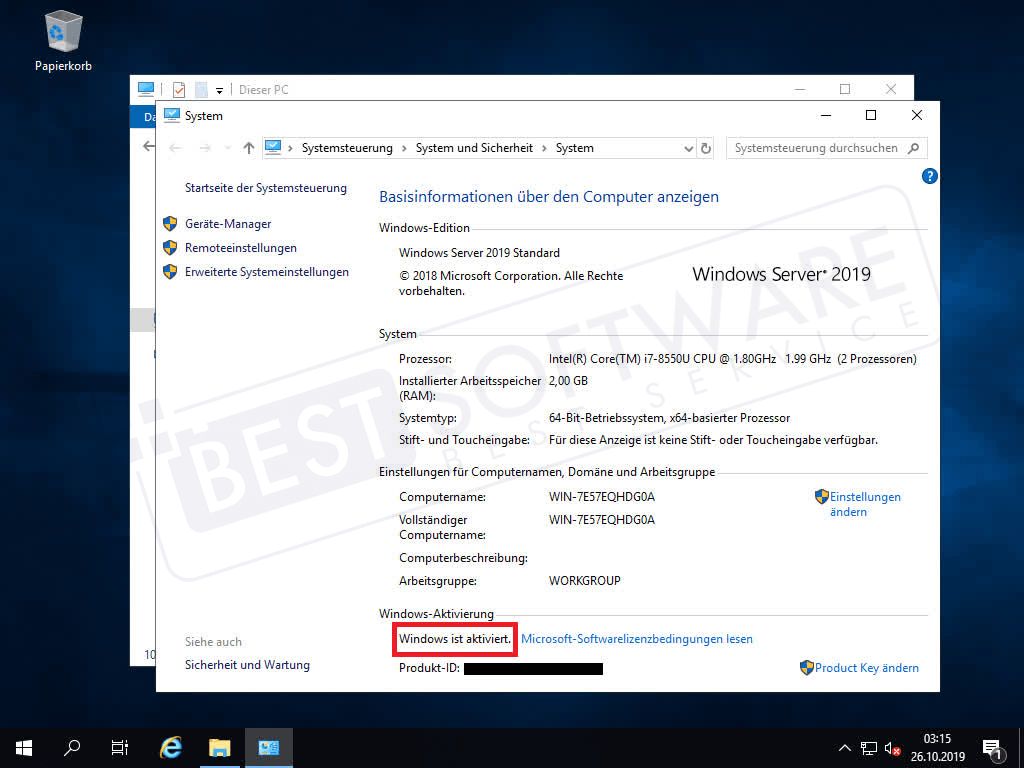Open the Start menu
The height and width of the screenshot is (768, 1024).
[x=22, y=747]
